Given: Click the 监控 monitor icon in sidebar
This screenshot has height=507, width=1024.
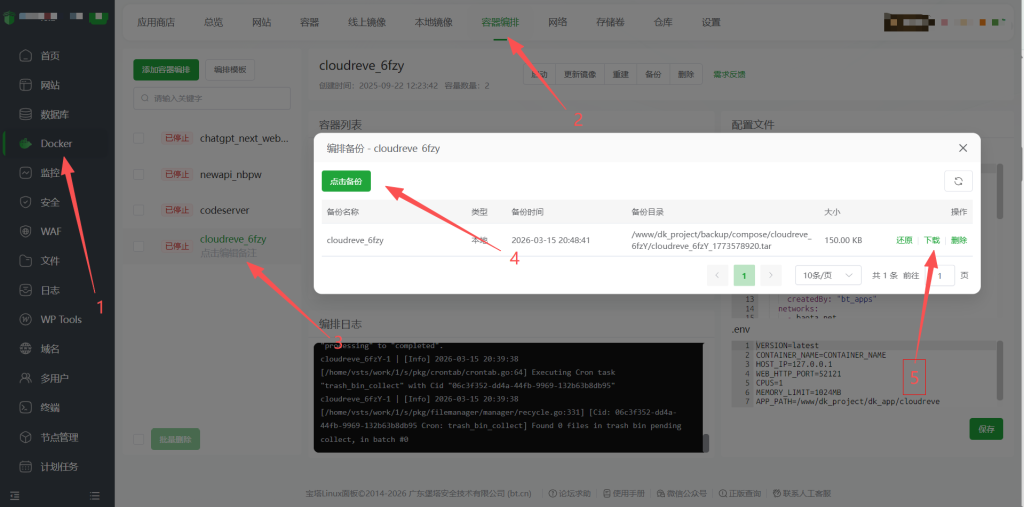Looking at the screenshot, I should pos(27,173).
